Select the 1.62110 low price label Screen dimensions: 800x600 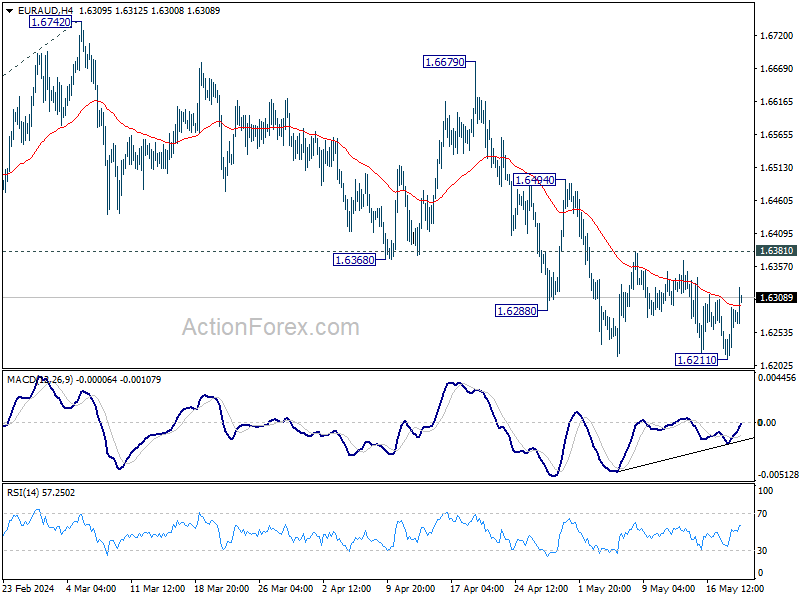coord(696,360)
